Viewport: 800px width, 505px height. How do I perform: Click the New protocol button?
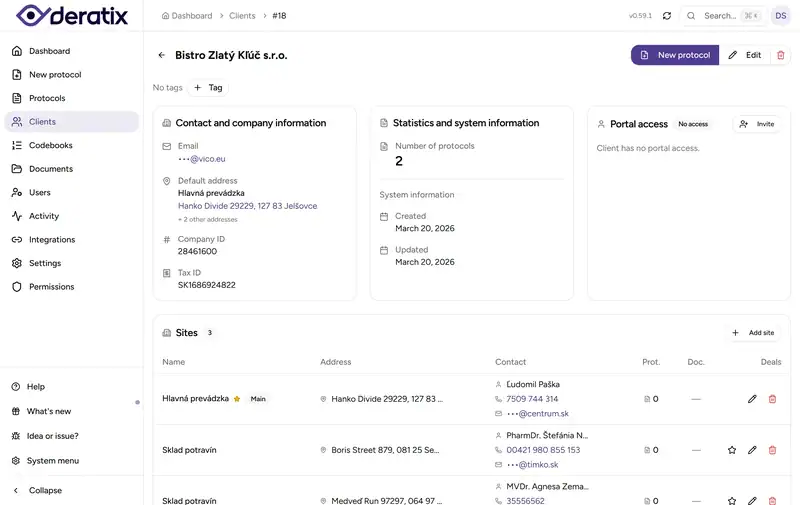coord(674,55)
